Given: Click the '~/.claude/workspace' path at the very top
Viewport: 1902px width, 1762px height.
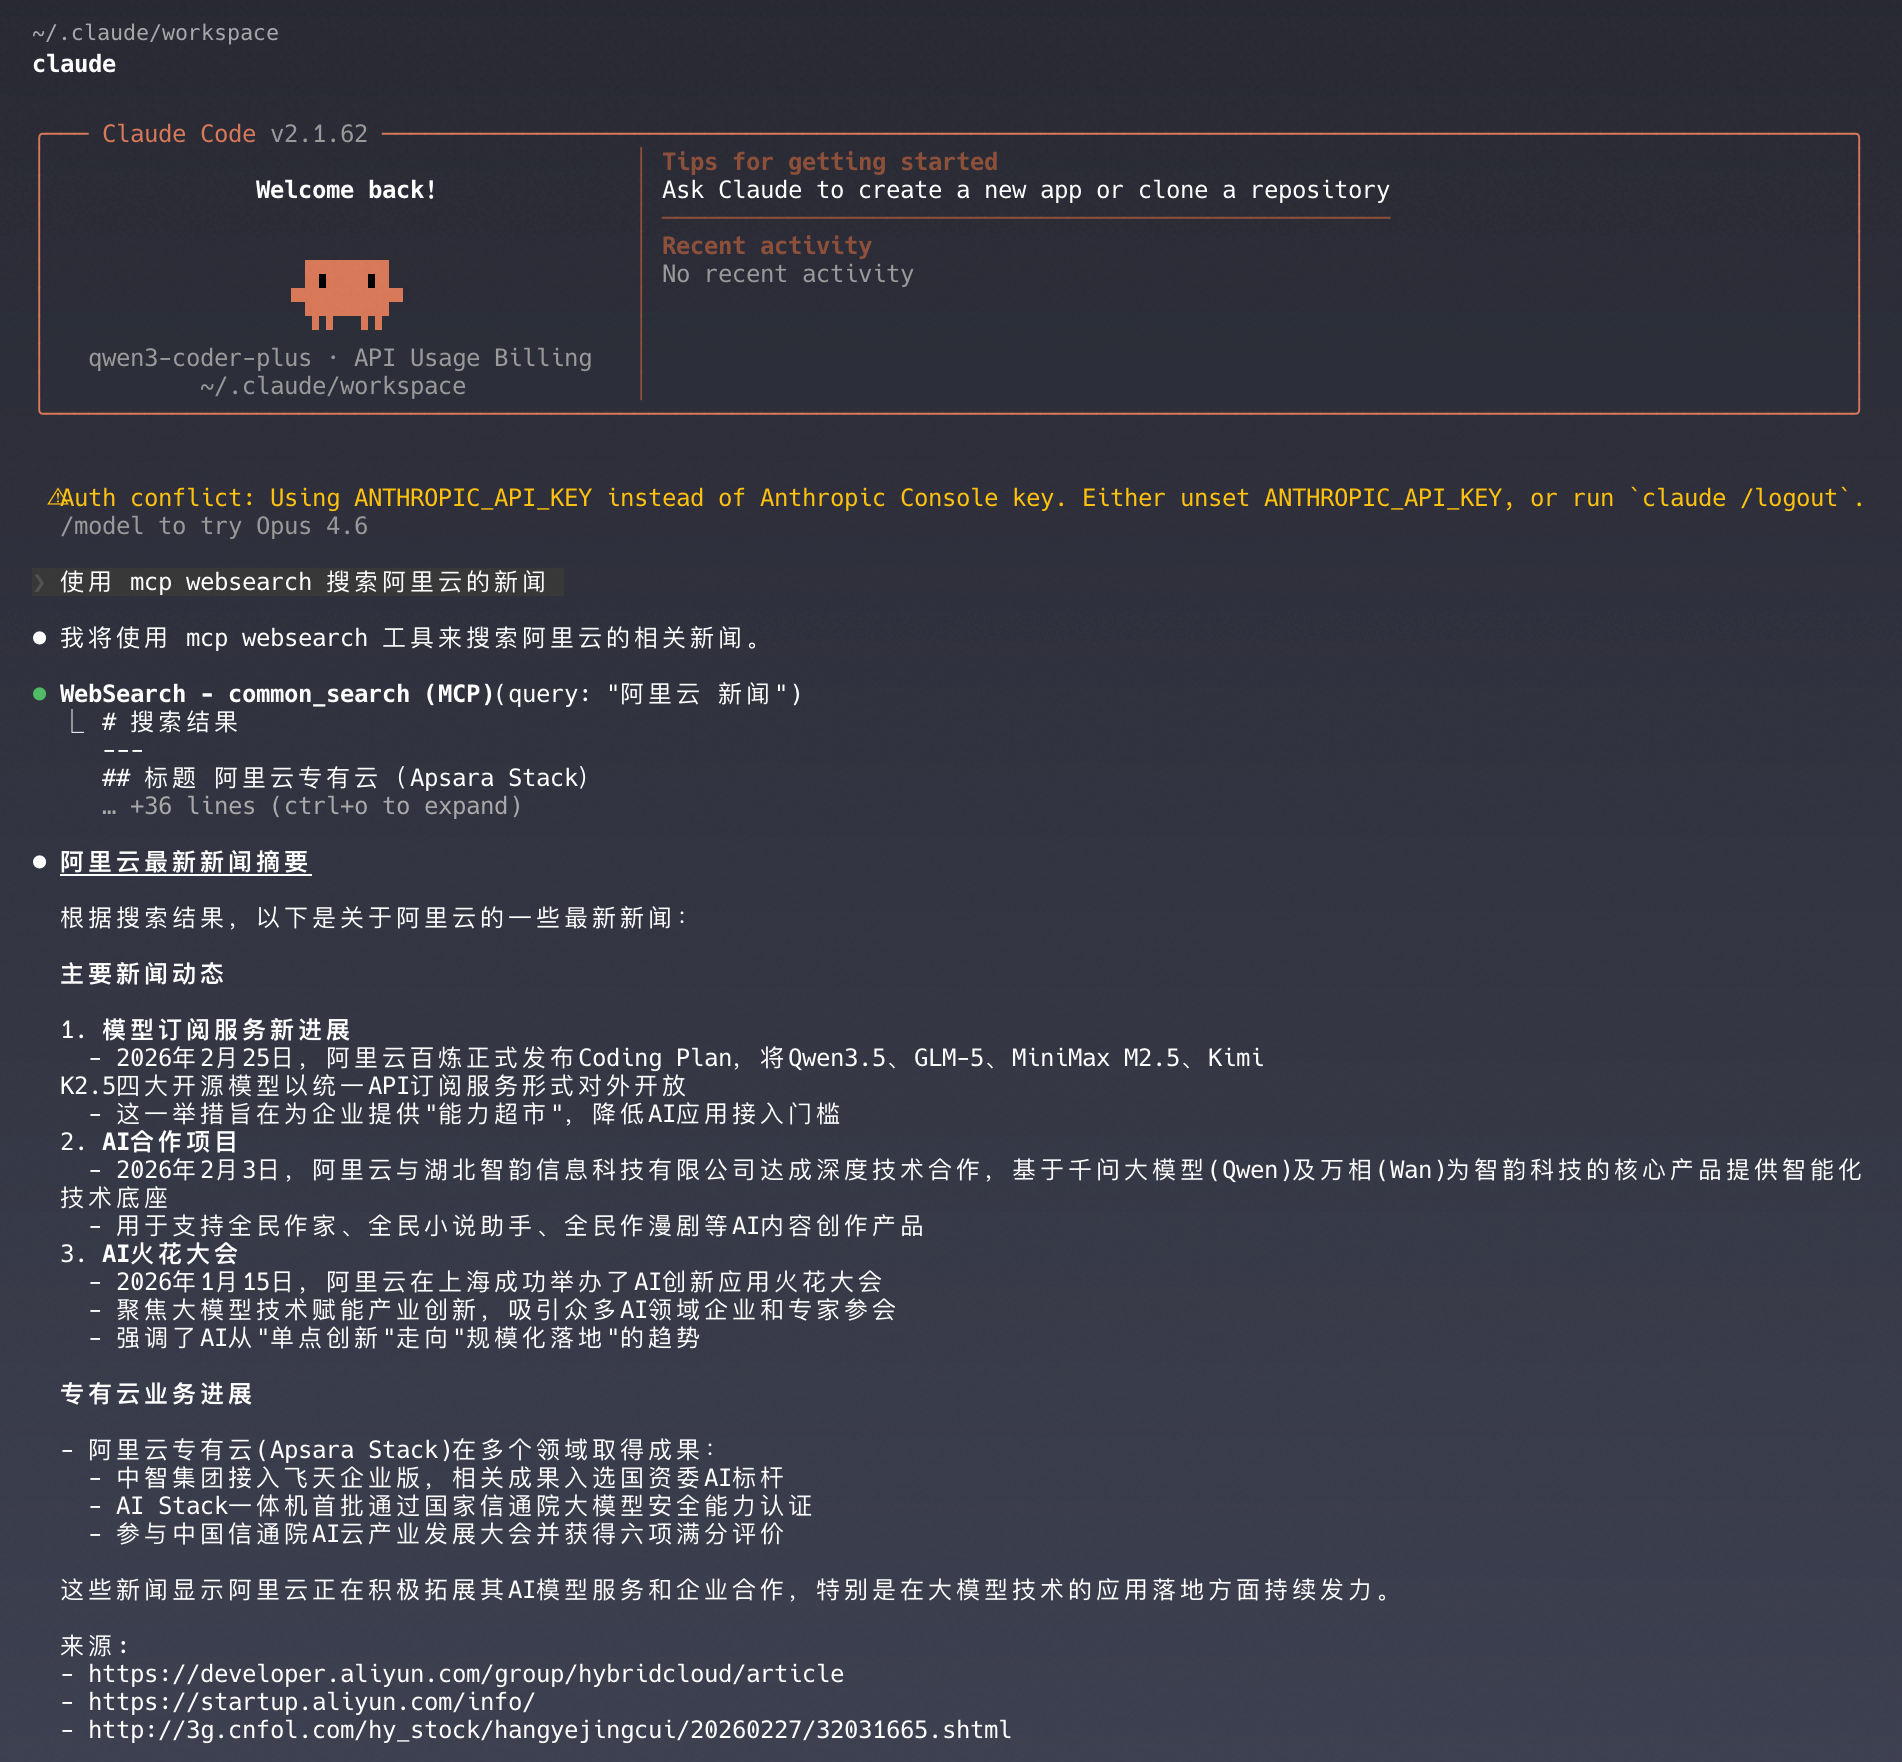Looking at the screenshot, I should pos(155,33).
